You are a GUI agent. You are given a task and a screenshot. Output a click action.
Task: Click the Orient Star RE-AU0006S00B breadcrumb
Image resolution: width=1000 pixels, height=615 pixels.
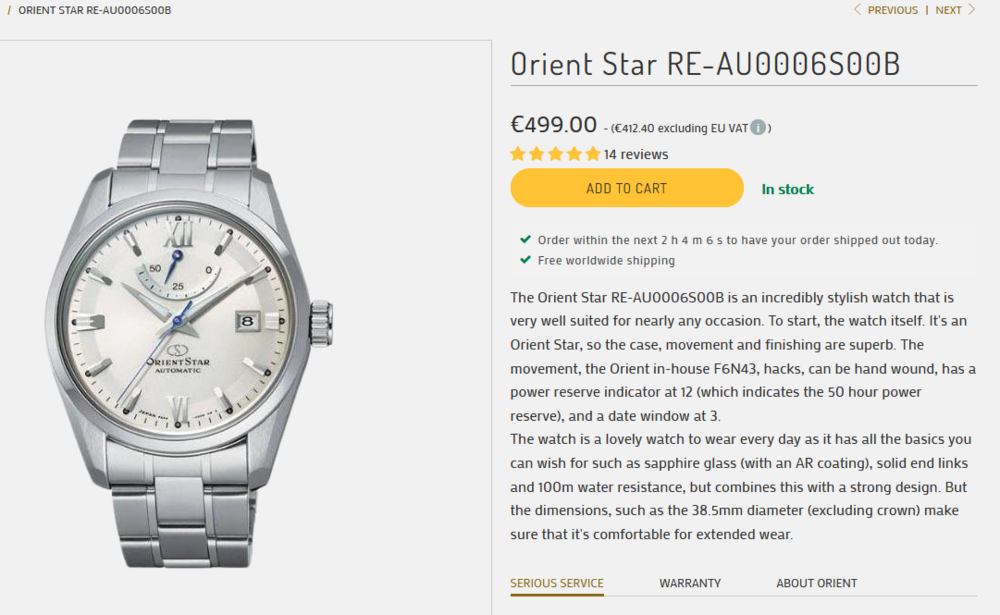pos(95,10)
